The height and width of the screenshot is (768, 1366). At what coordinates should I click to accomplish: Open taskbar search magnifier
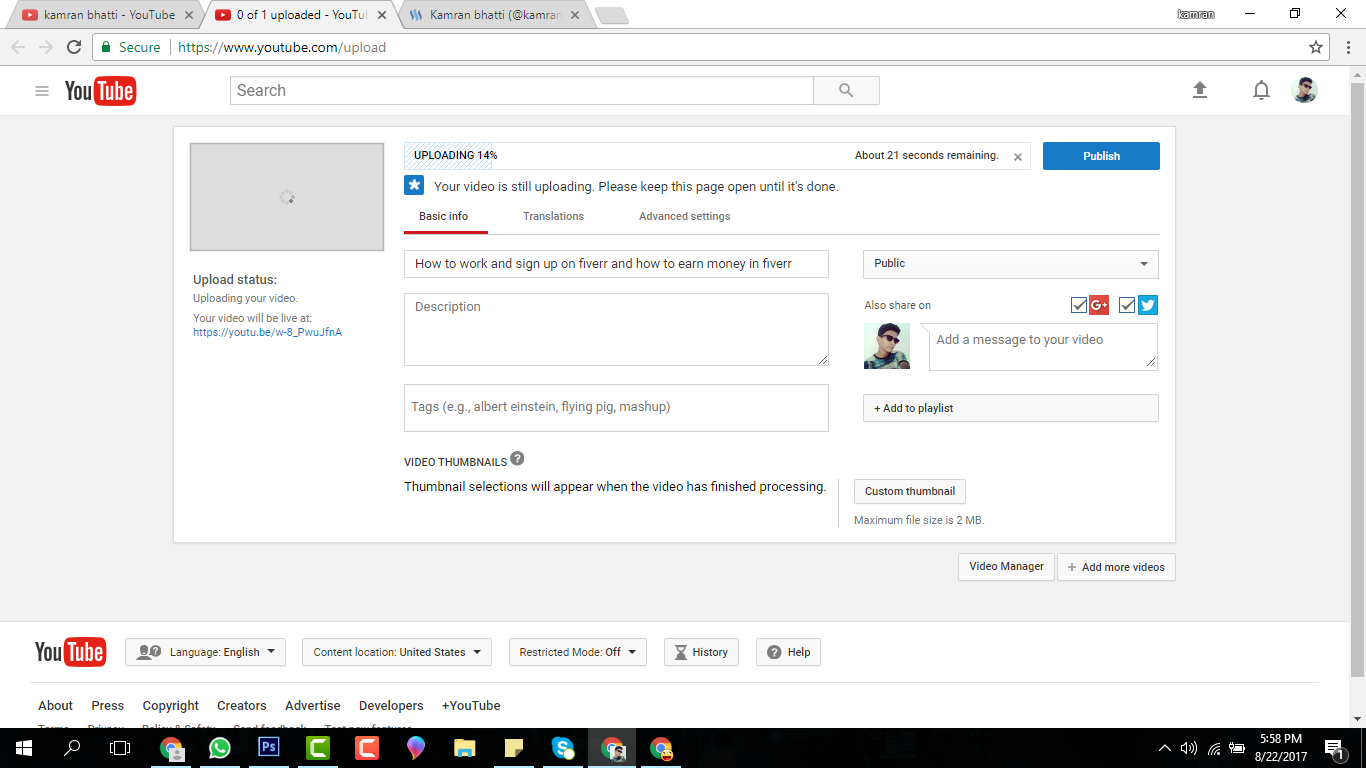[x=72, y=748]
